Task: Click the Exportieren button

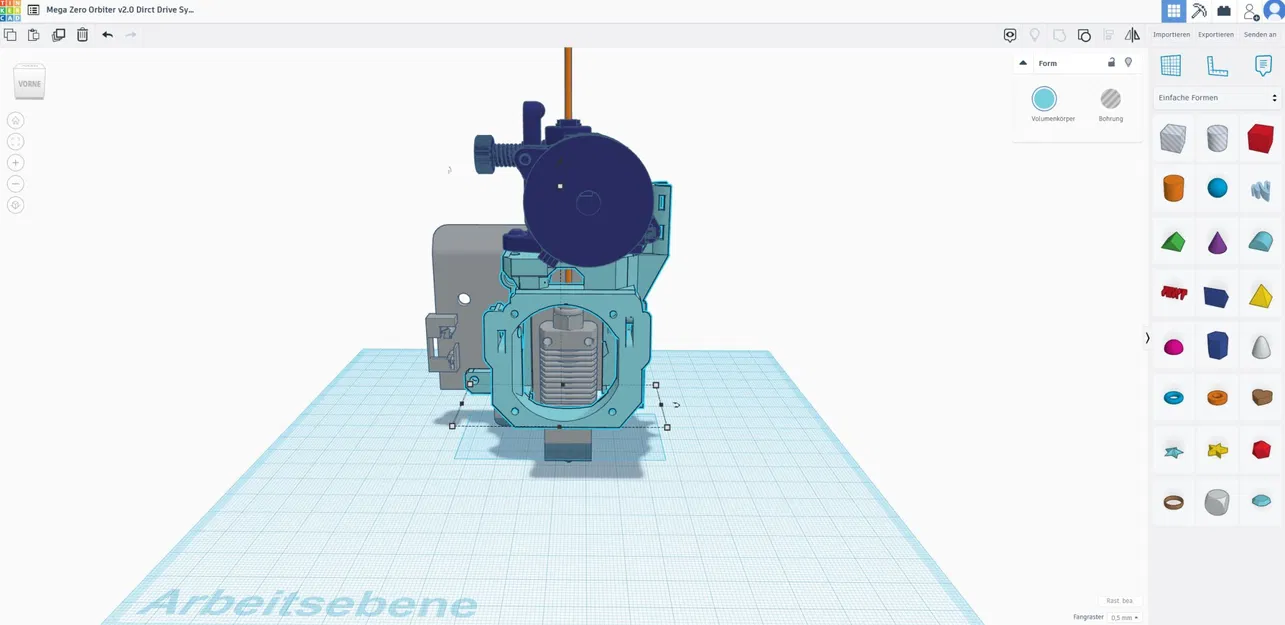Action: (x=1216, y=34)
